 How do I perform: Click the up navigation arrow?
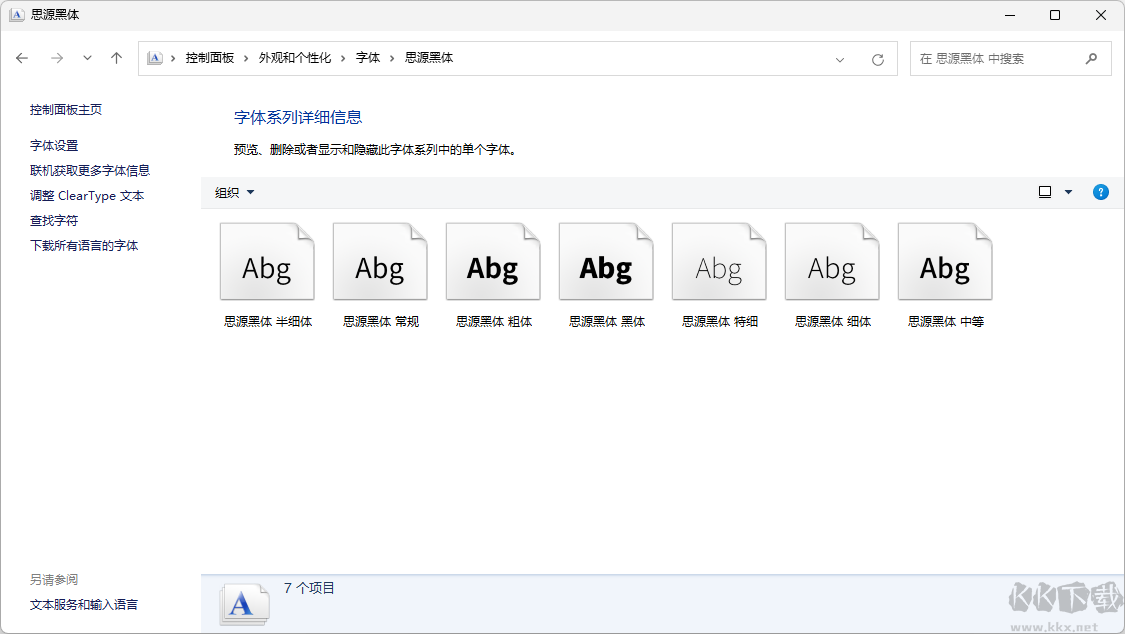click(x=116, y=58)
